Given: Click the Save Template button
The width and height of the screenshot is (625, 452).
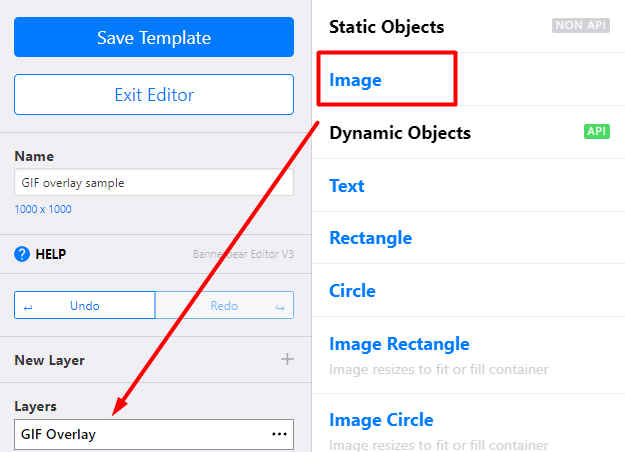Looking at the screenshot, I should 154,38.
